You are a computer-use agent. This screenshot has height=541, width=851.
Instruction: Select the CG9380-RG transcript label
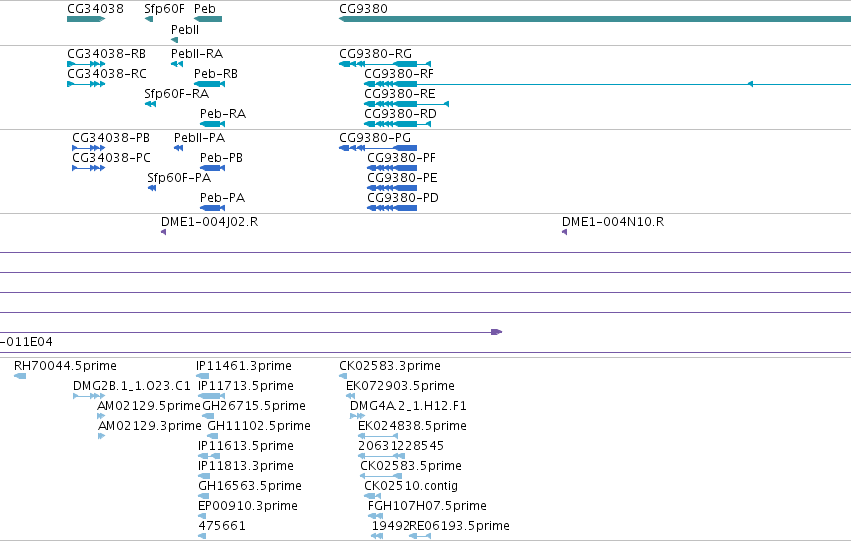pos(375,54)
